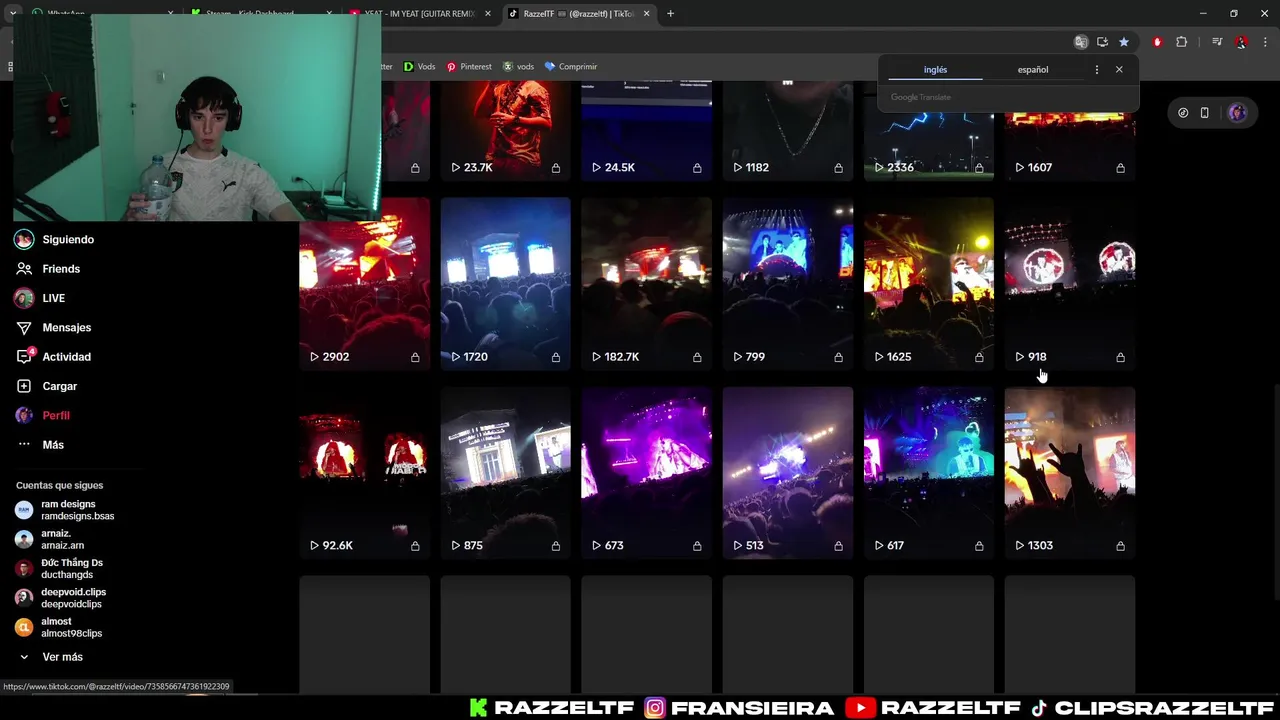Open the Vods bookmark with green D icon

tap(419, 67)
